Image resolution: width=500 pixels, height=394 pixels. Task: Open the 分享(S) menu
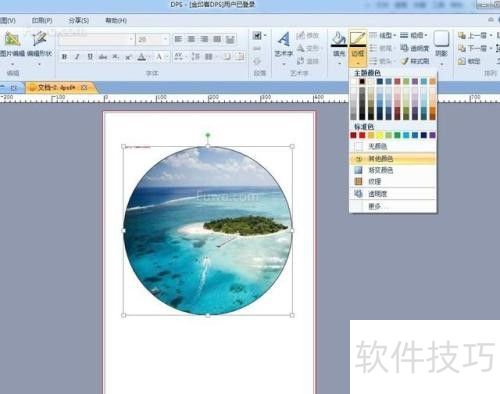click(79, 21)
